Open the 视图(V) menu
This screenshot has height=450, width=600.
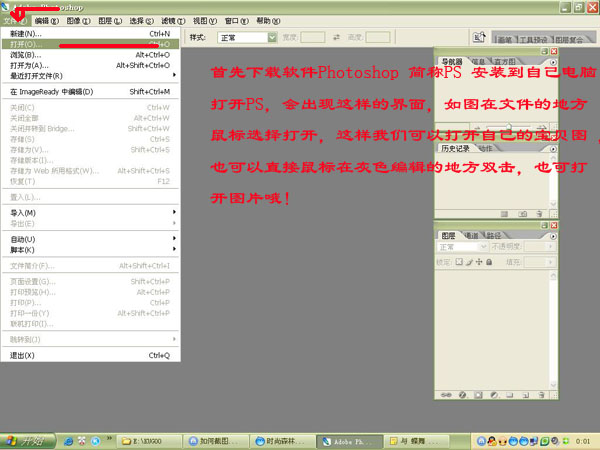point(205,21)
